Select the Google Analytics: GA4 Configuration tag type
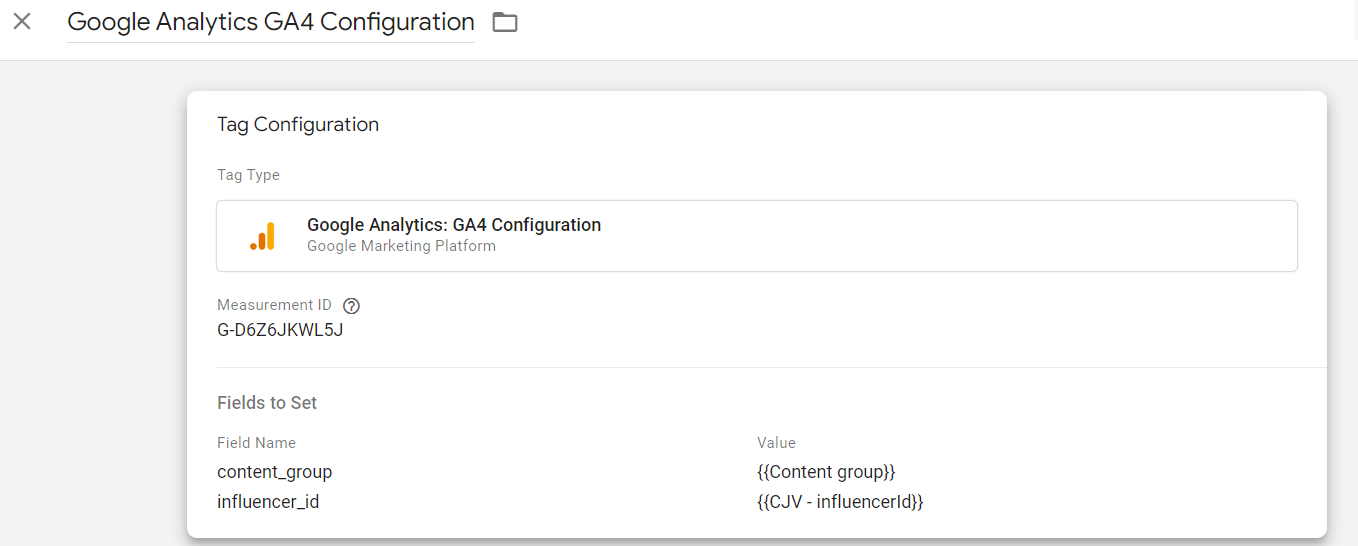 click(454, 225)
